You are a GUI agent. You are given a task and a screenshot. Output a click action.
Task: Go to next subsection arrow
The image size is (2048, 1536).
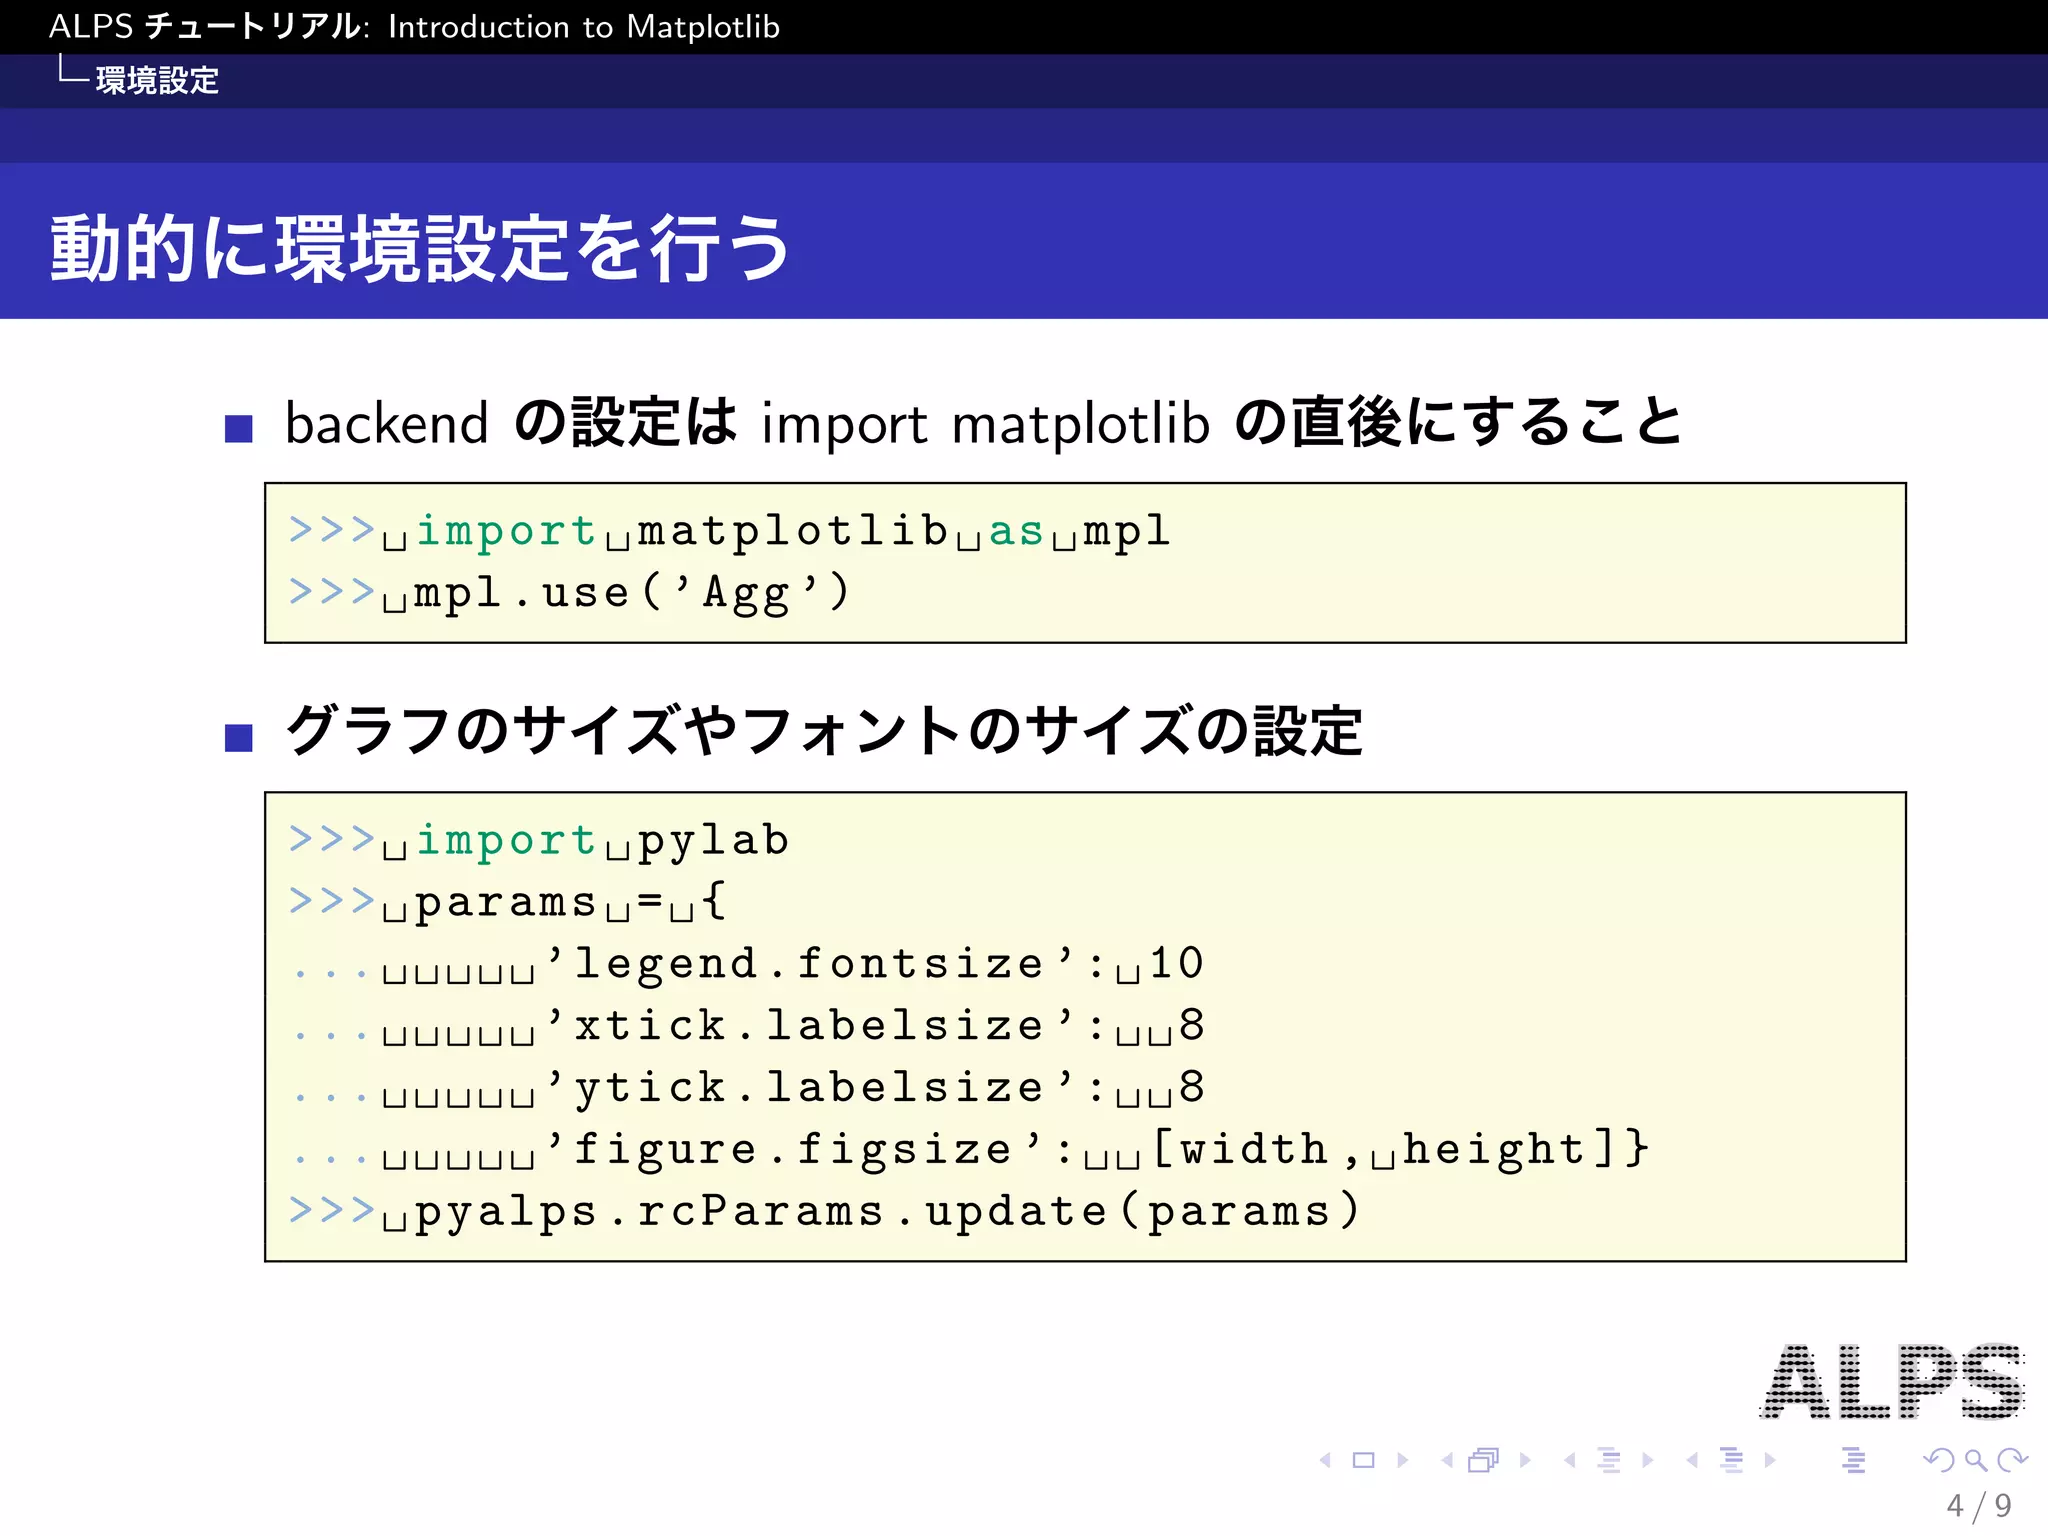pyautogui.click(x=1647, y=1460)
